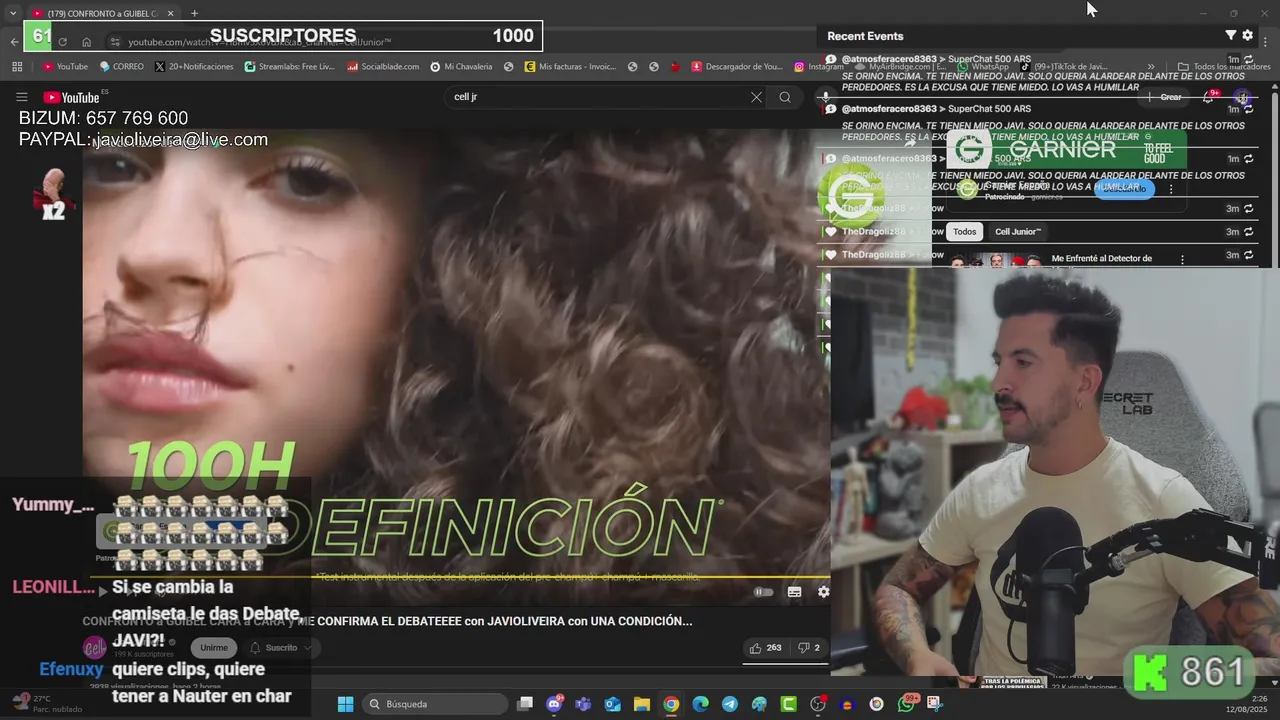Open YouTube notifications bell
Image resolution: width=1280 pixels, height=720 pixels.
[1209, 97]
